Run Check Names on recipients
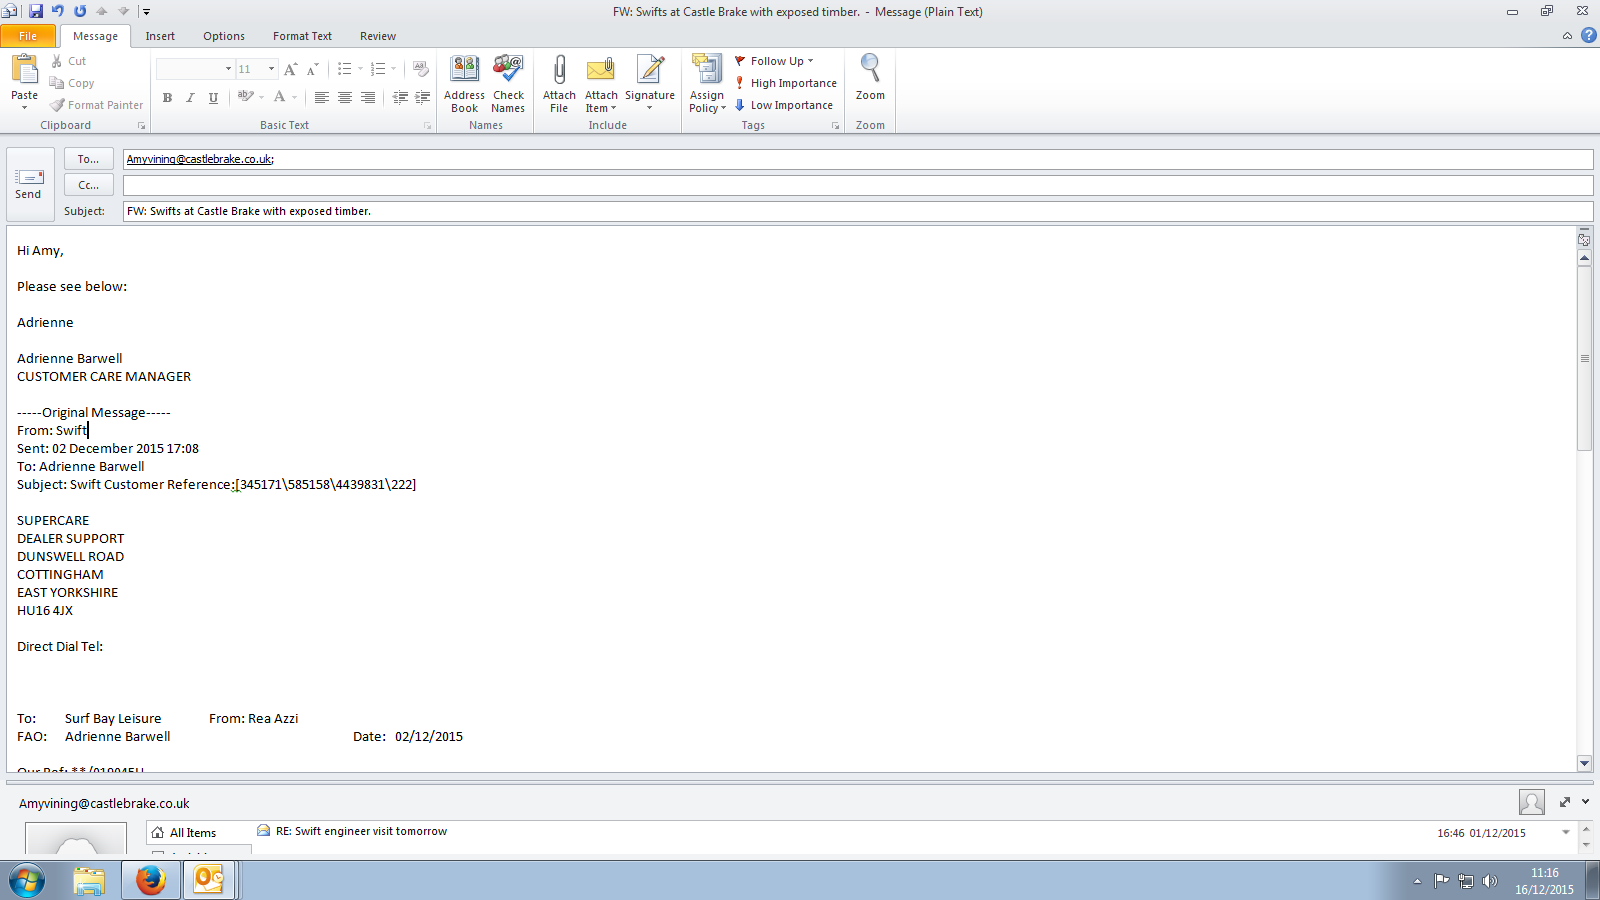This screenshot has width=1600, height=900. tap(508, 84)
